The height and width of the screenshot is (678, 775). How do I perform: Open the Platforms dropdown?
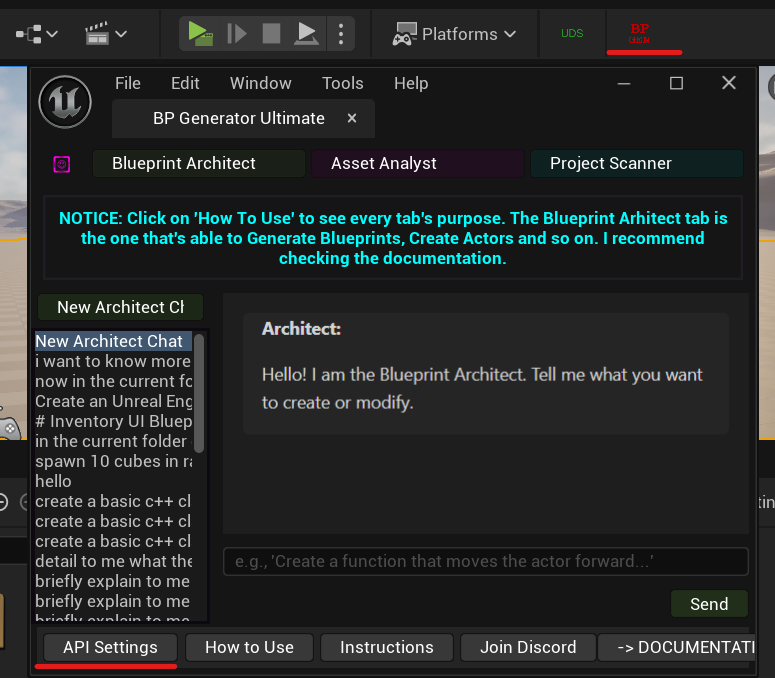point(454,34)
